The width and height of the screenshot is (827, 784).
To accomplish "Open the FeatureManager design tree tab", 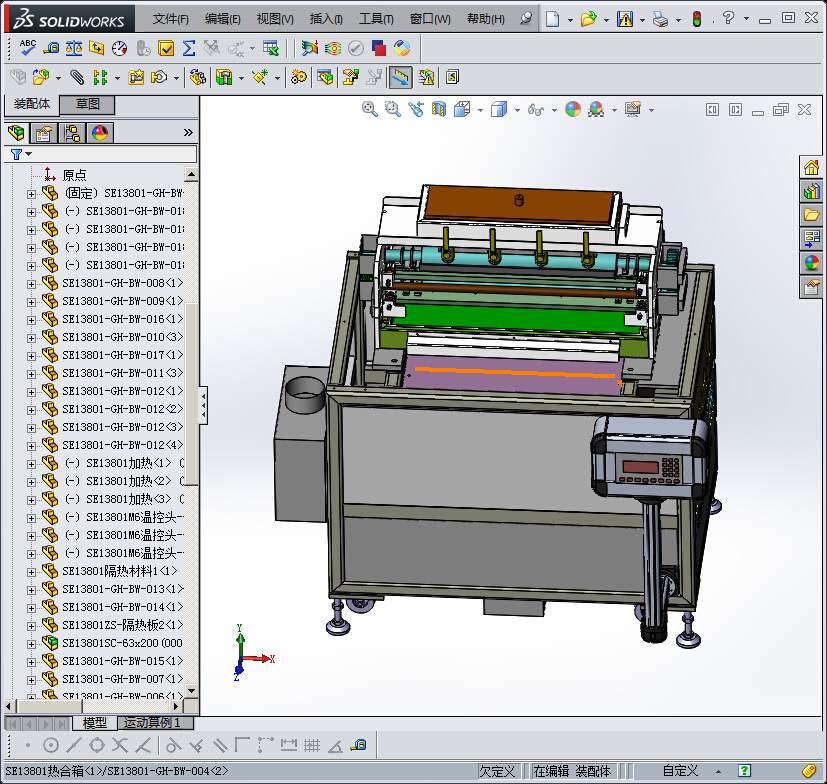I will click(17, 132).
